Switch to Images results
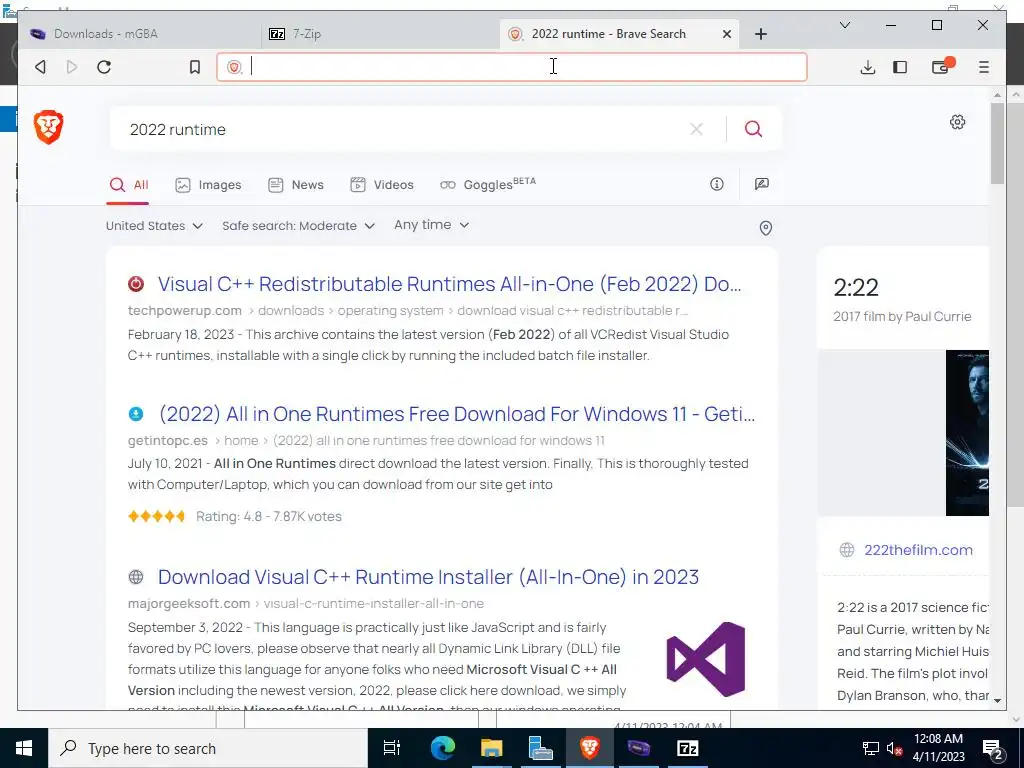This screenshot has height=768, width=1024. click(208, 185)
